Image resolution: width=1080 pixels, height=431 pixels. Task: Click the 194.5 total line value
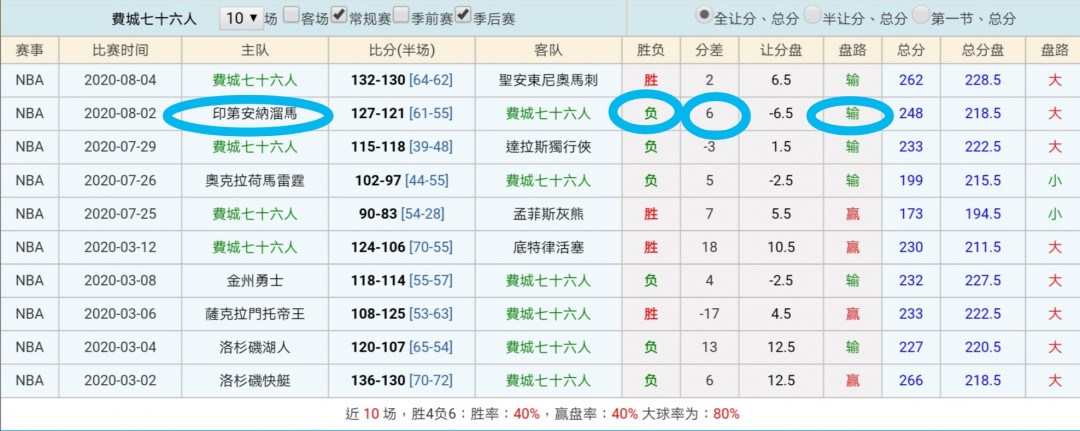(x=983, y=213)
